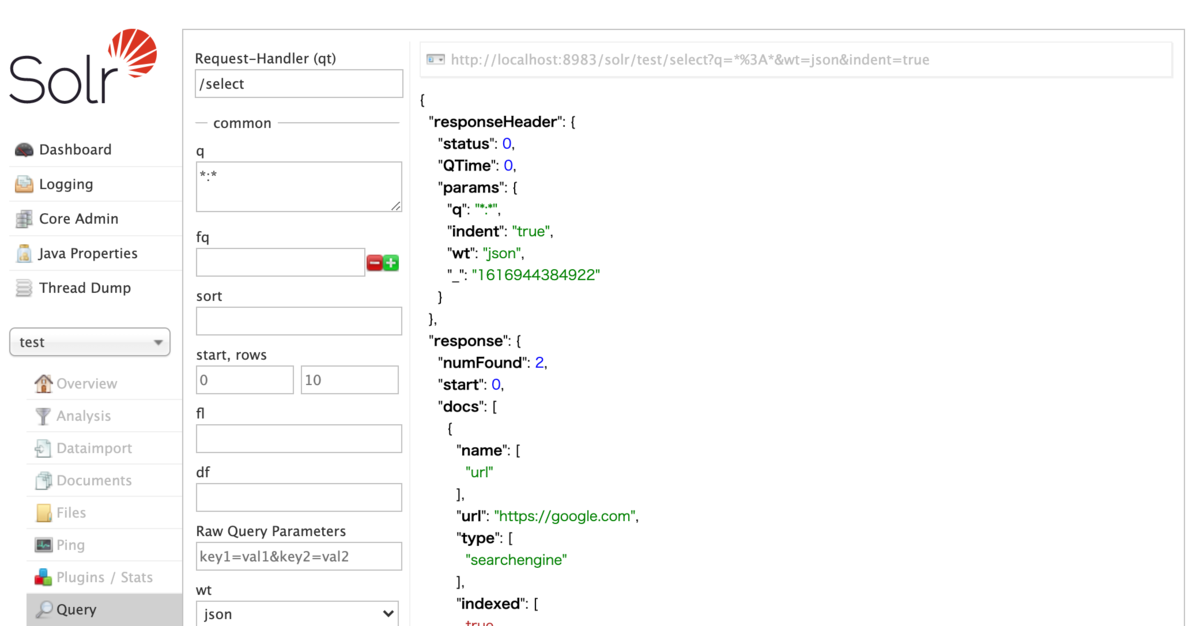
Task: Click the "numFound" value 2
Action: [x=540, y=363]
